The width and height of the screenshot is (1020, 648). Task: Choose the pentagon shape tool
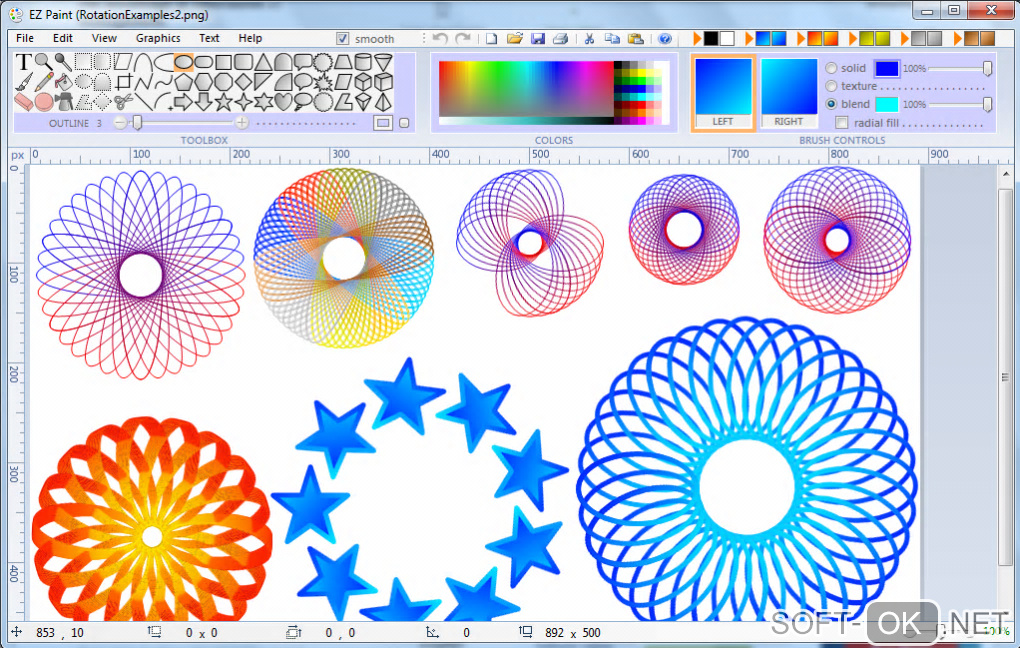[183, 83]
